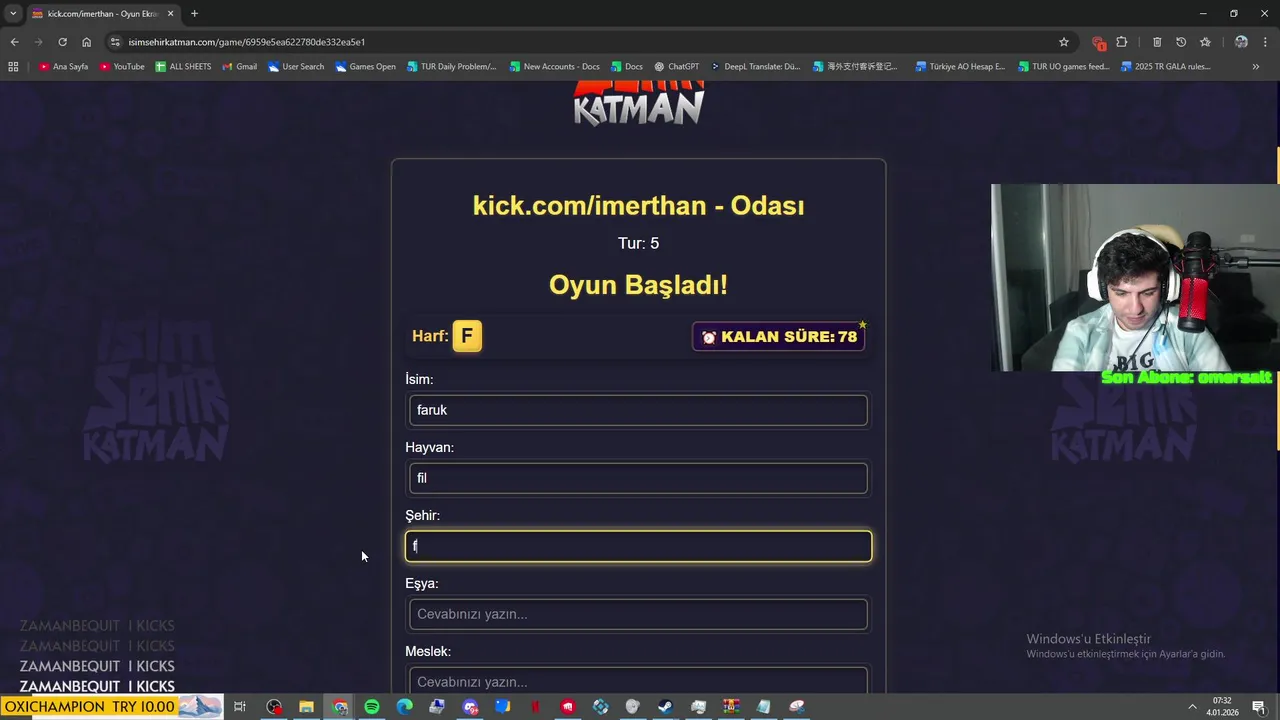
Task: Click the trash can extension icon
Action: [1157, 42]
